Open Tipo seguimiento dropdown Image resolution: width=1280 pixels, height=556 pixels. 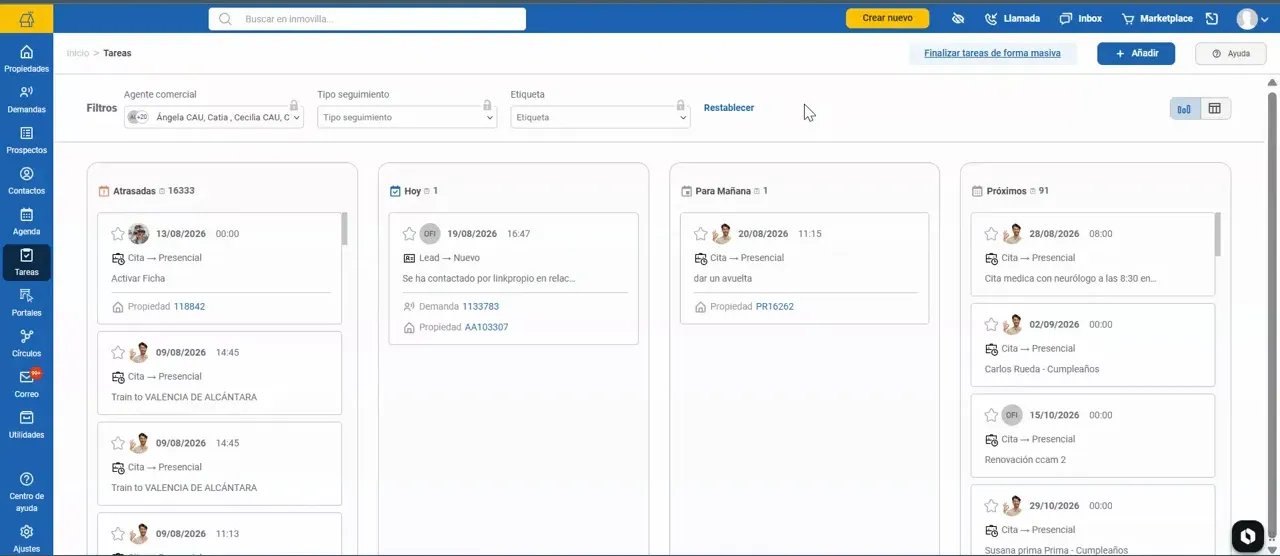(407, 117)
